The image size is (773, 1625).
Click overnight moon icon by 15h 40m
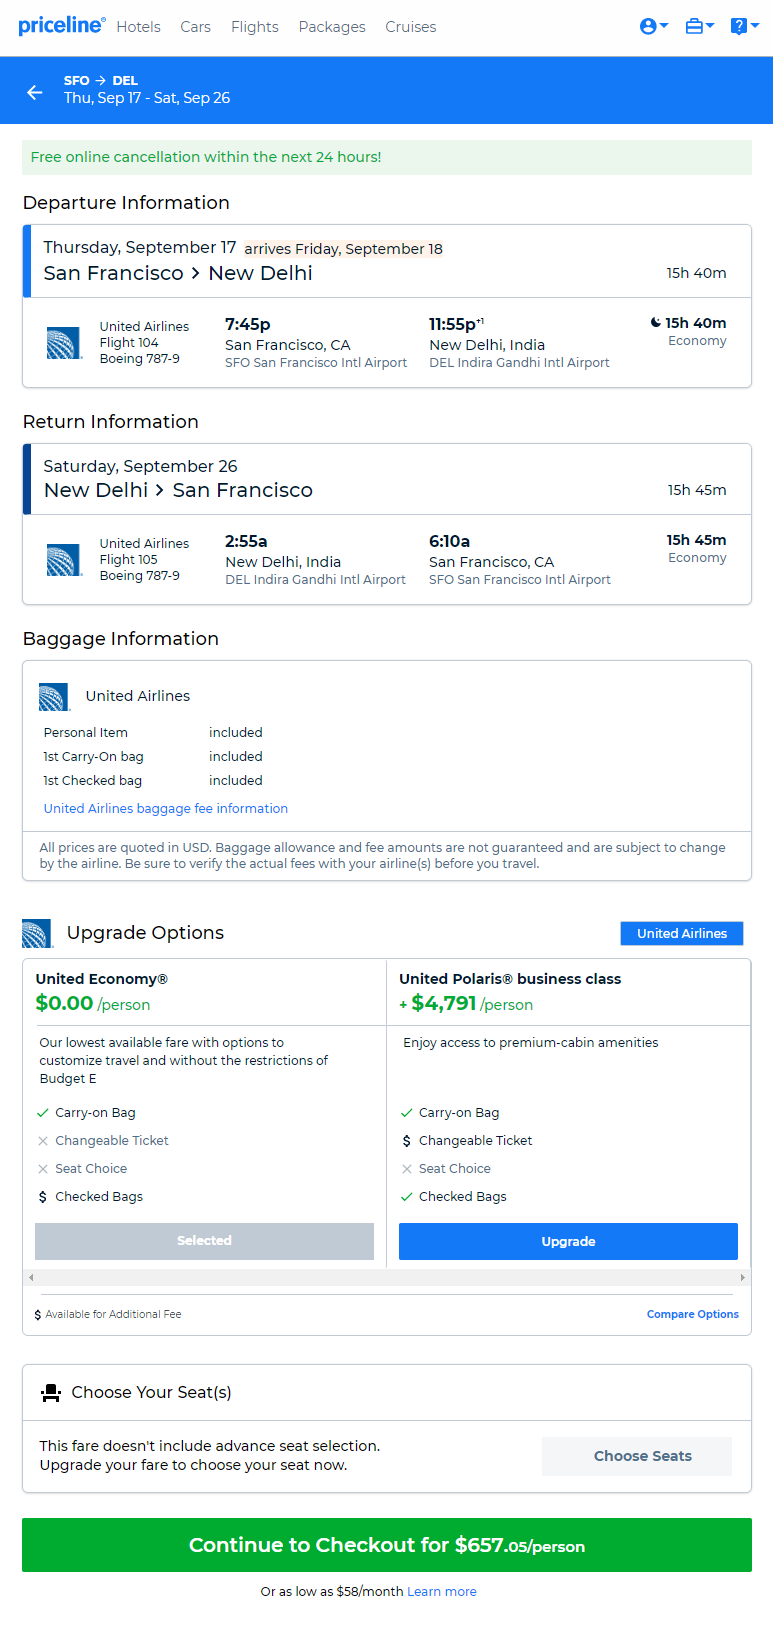click(656, 323)
